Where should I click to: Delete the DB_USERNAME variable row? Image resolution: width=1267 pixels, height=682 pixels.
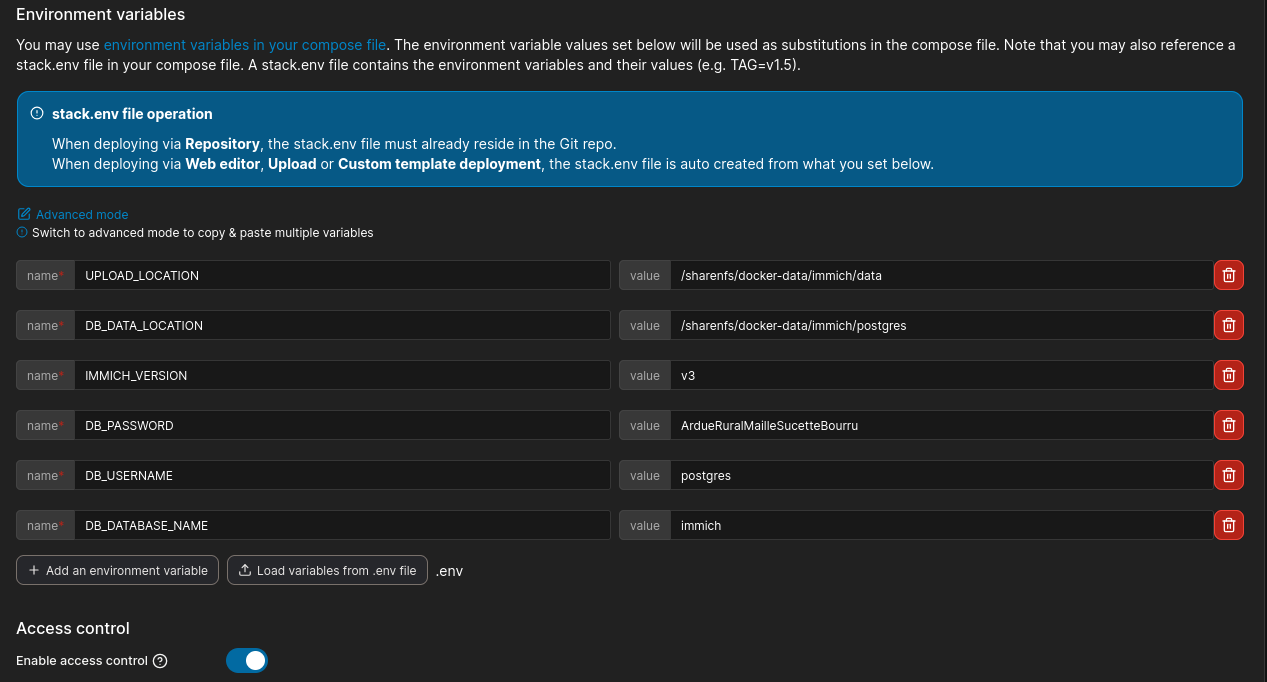click(x=1229, y=475)
